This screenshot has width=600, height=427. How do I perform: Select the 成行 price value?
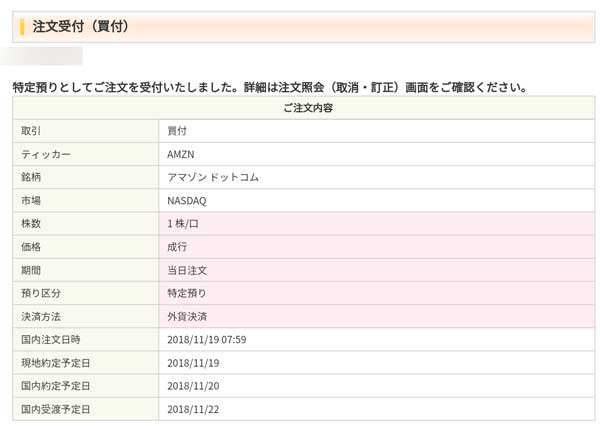[x=177, y=247]
